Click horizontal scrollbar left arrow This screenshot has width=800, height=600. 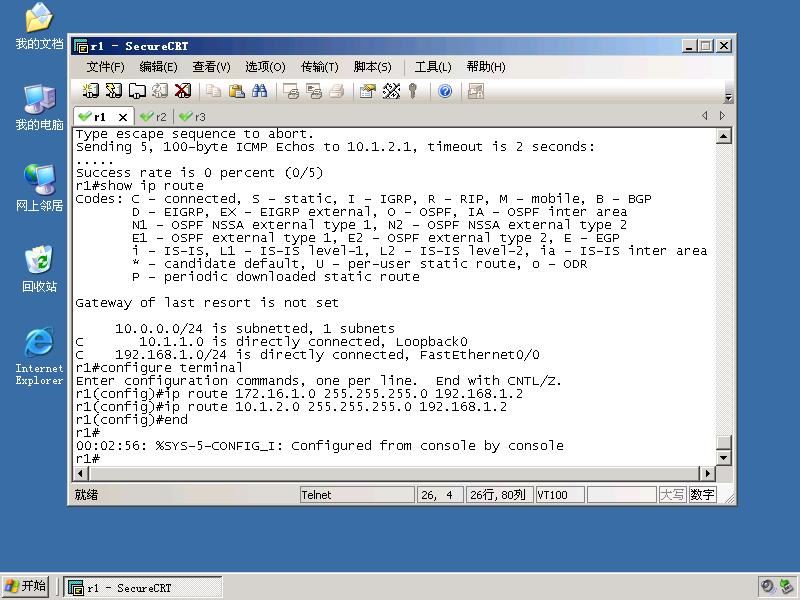(x=81, y=473)
